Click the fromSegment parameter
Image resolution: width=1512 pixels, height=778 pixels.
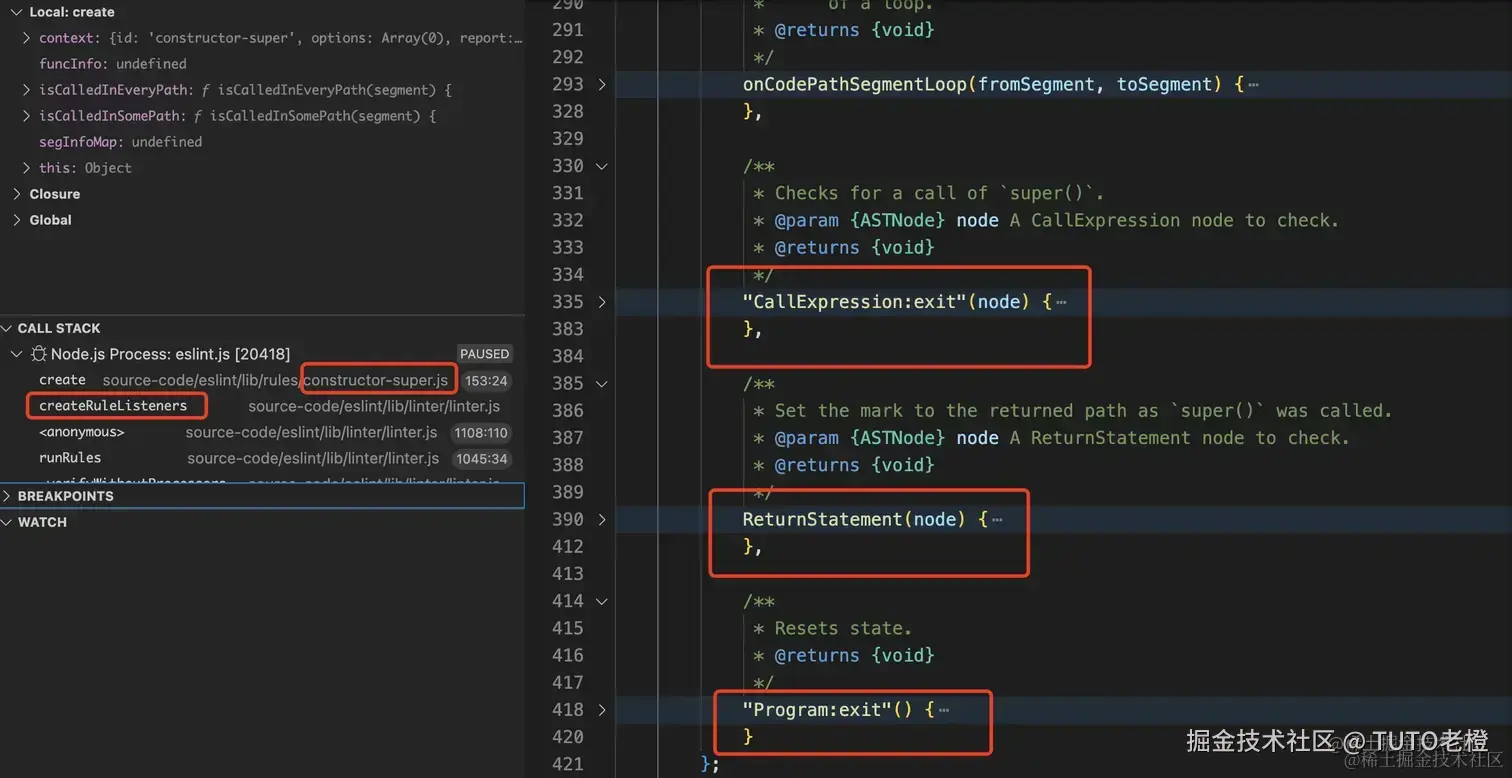[x=1036, y=84]
